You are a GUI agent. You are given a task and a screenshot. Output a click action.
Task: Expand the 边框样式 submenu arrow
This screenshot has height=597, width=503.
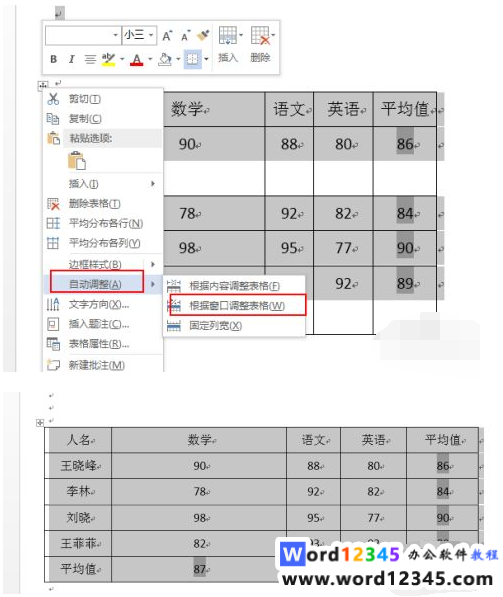(153, 264)
